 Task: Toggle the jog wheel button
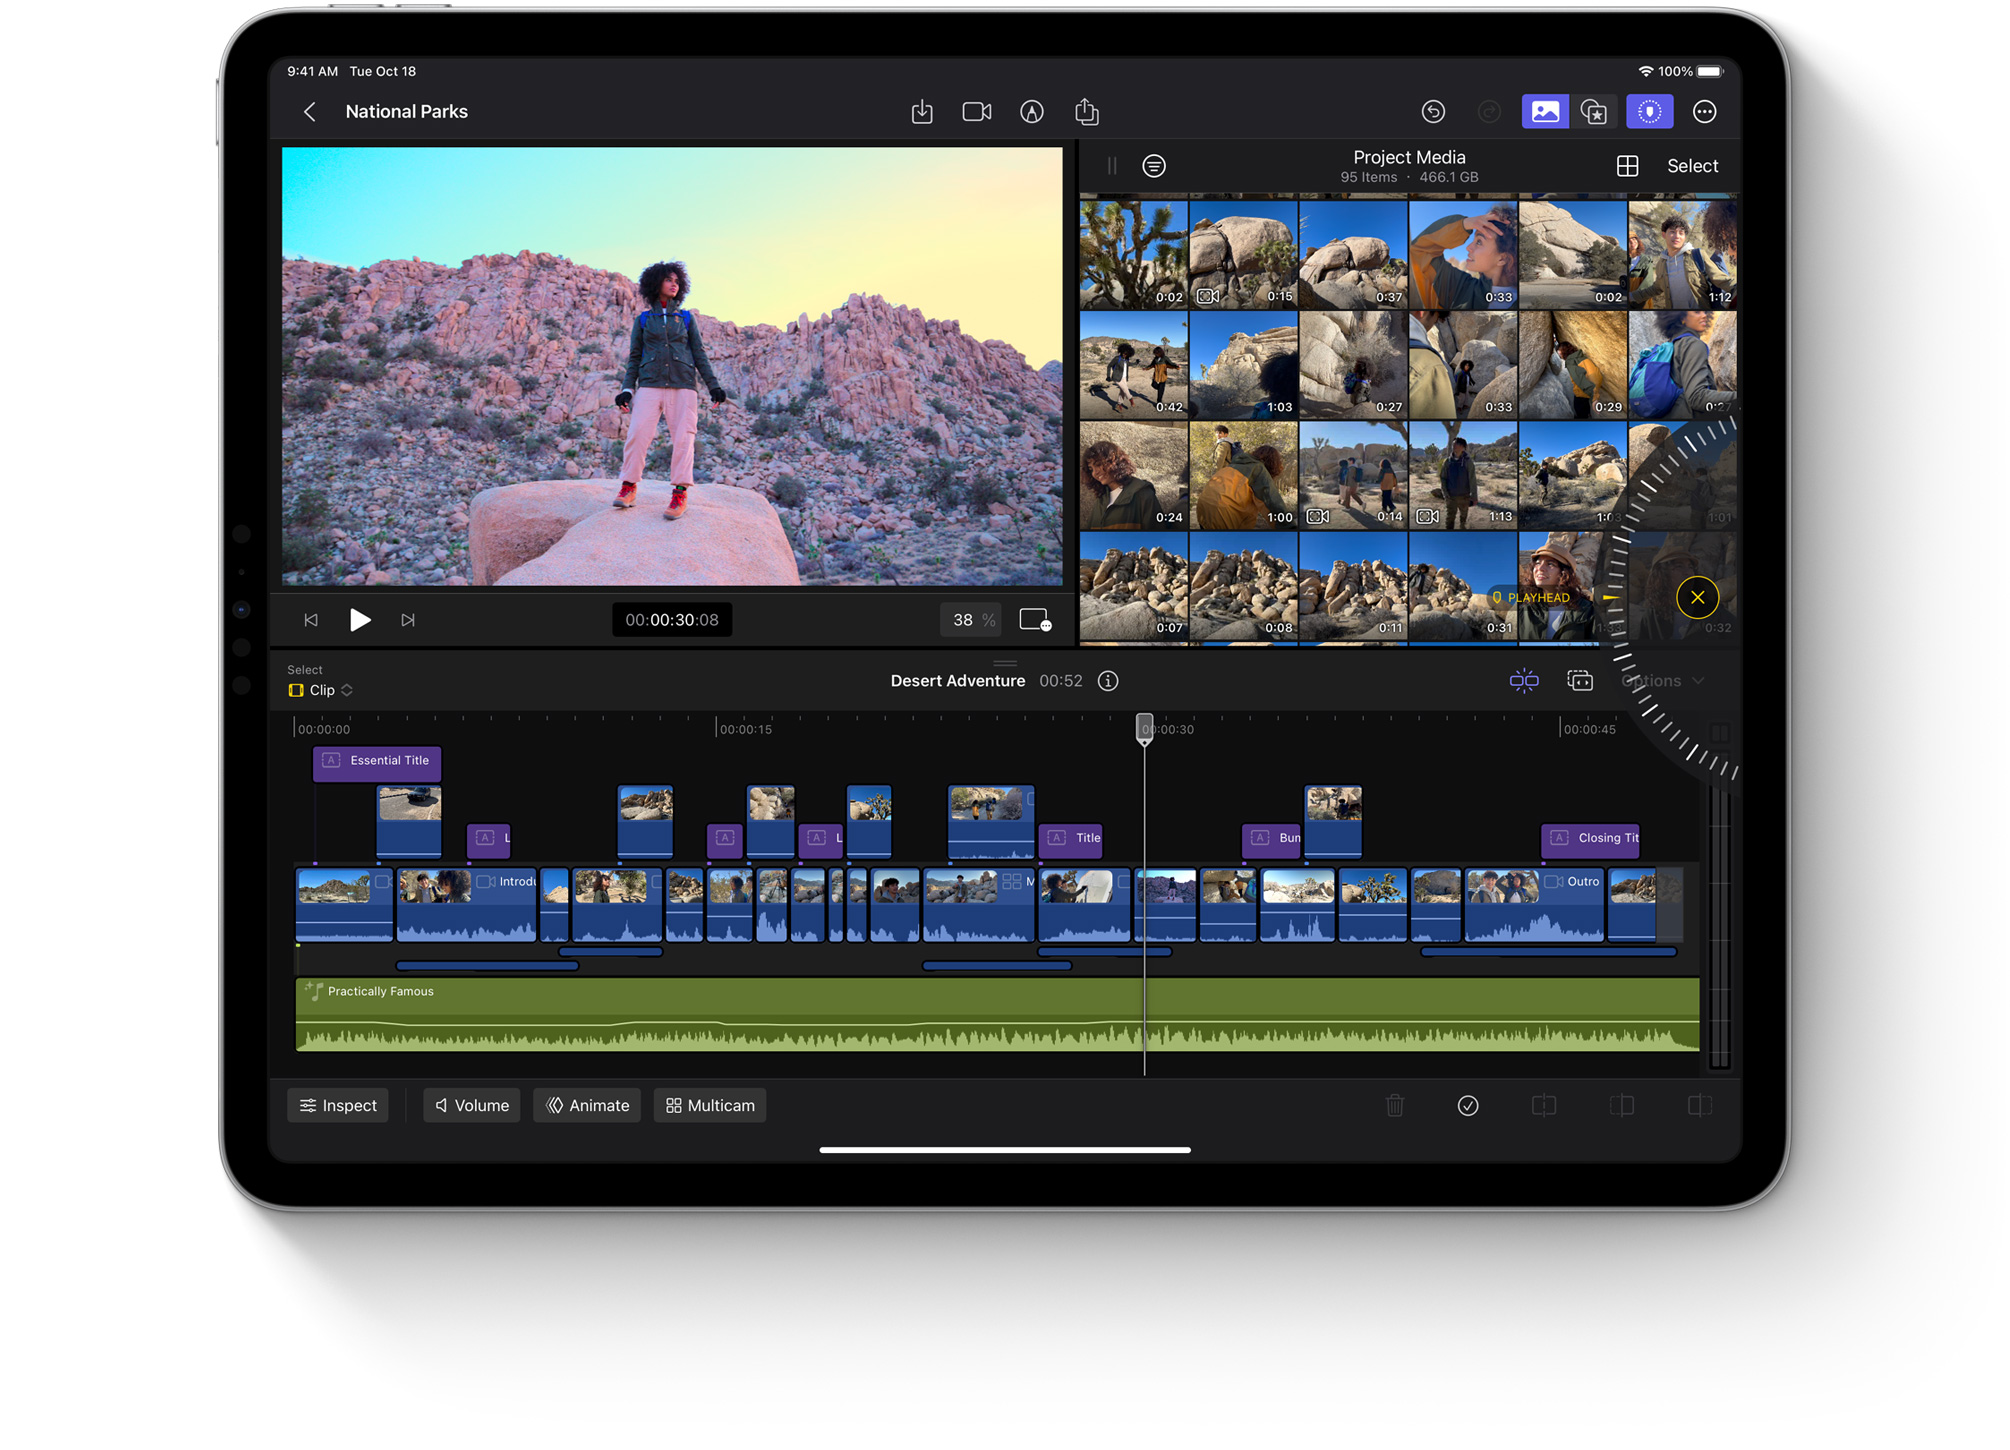(x=1649, y=112)
